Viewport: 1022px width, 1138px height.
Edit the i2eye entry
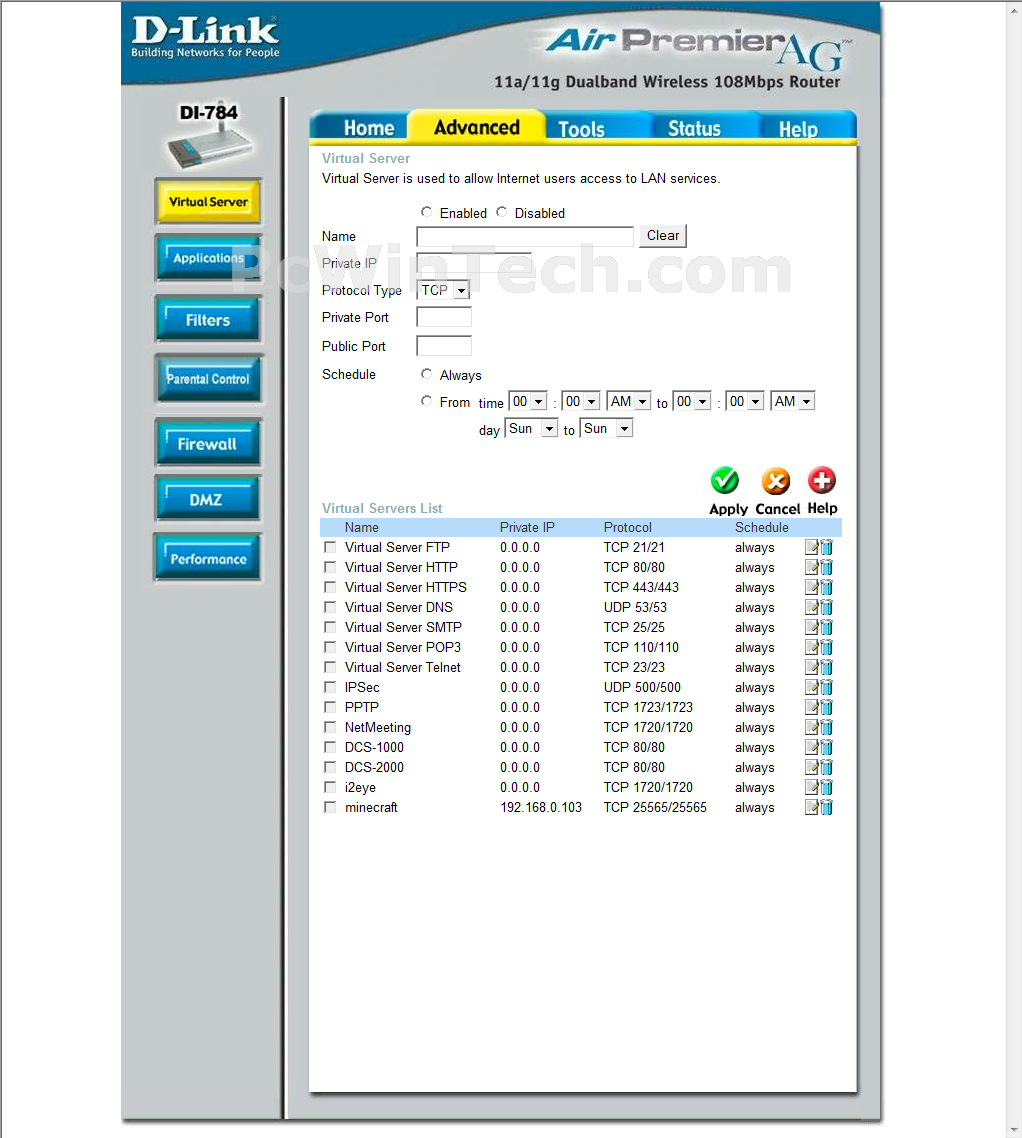click(x=812, y=787)
